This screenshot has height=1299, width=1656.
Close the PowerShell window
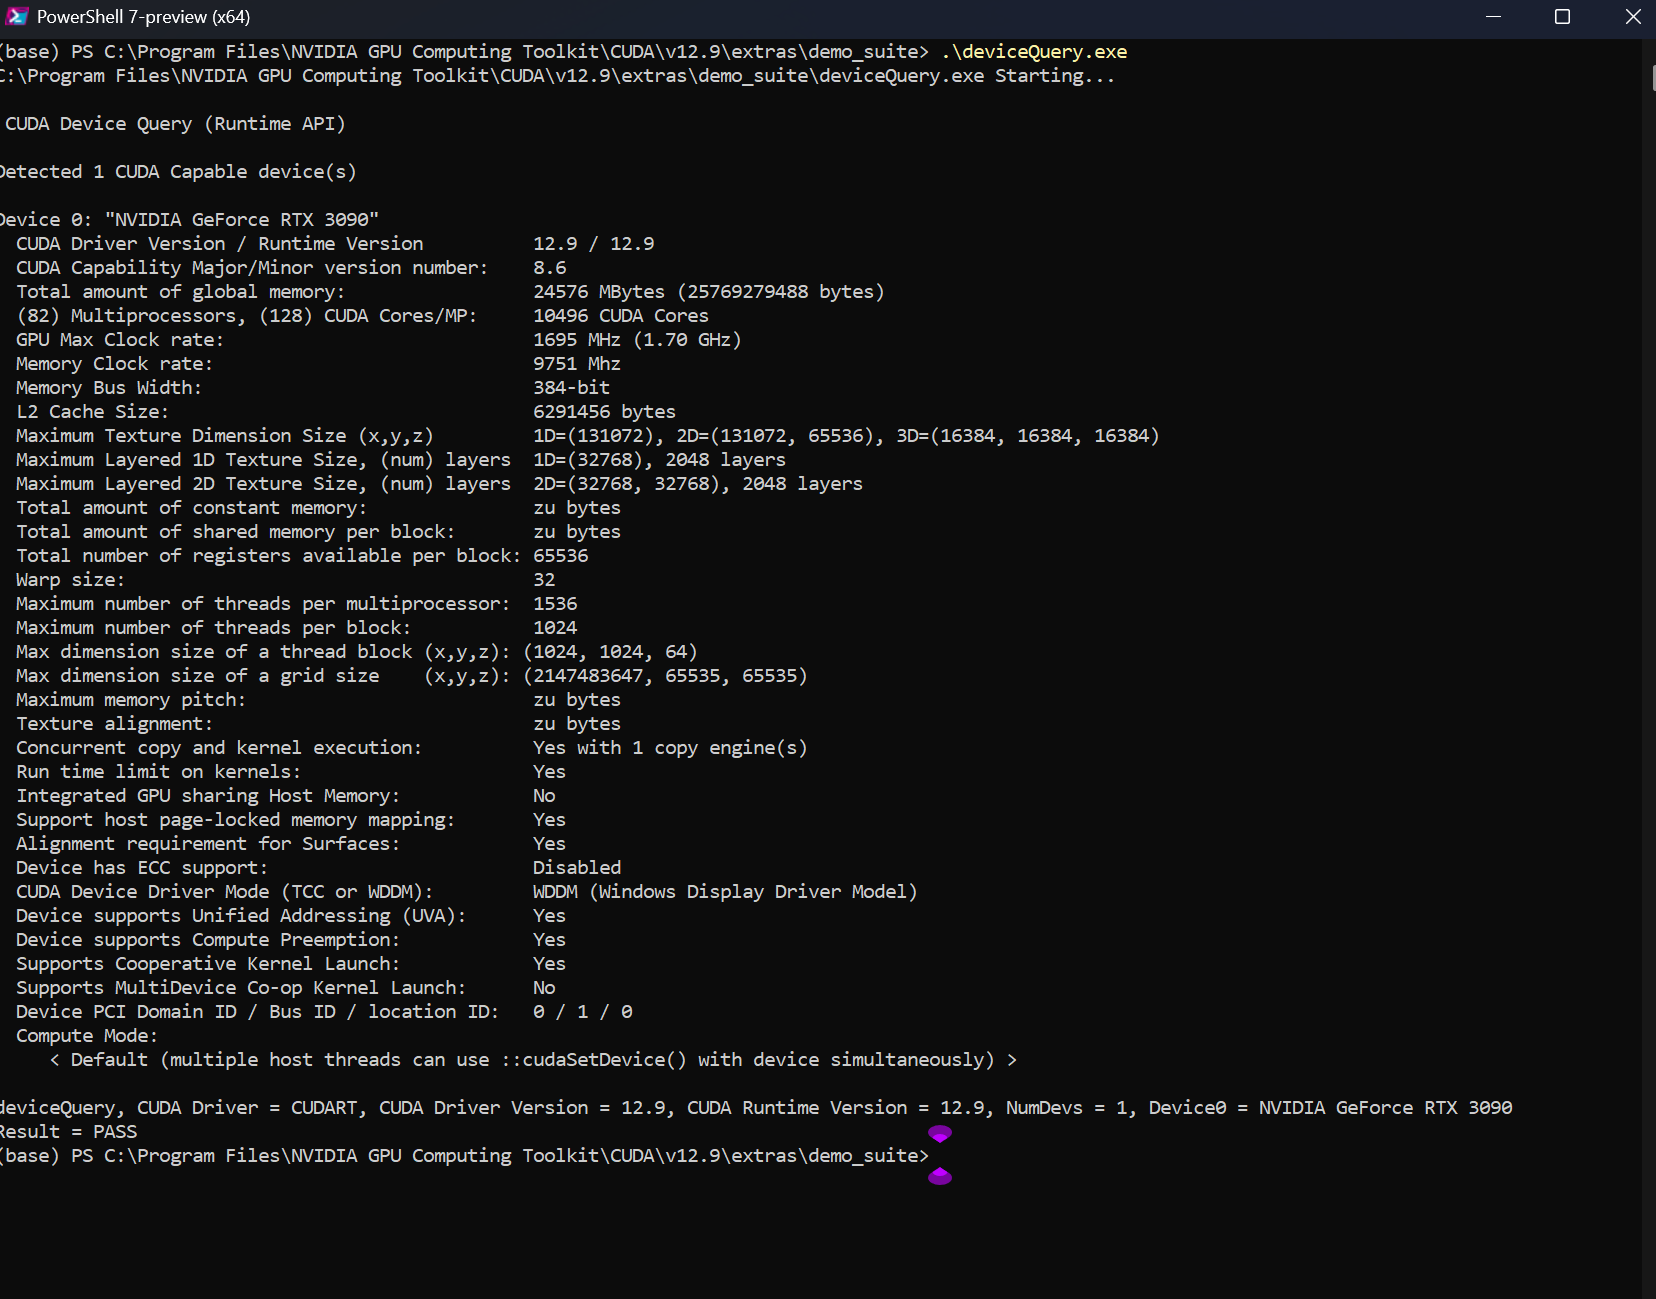click(1632, 17)
